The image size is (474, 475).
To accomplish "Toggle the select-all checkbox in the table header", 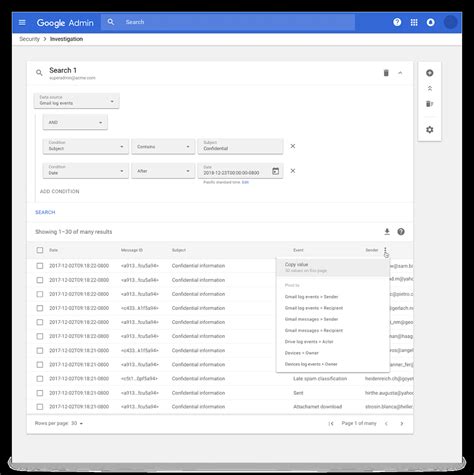I will [x=40, y=250].
